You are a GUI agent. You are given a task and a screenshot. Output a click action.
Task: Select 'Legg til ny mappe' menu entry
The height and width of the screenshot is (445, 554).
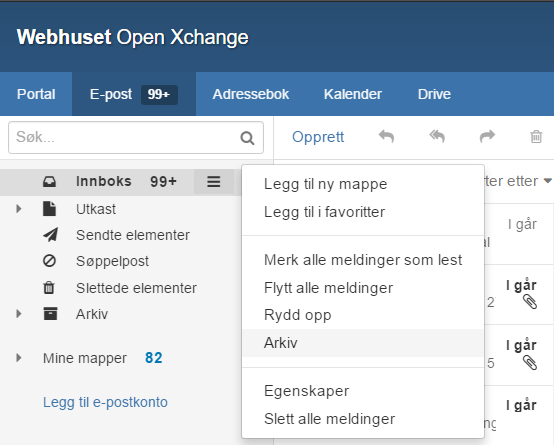363,184
